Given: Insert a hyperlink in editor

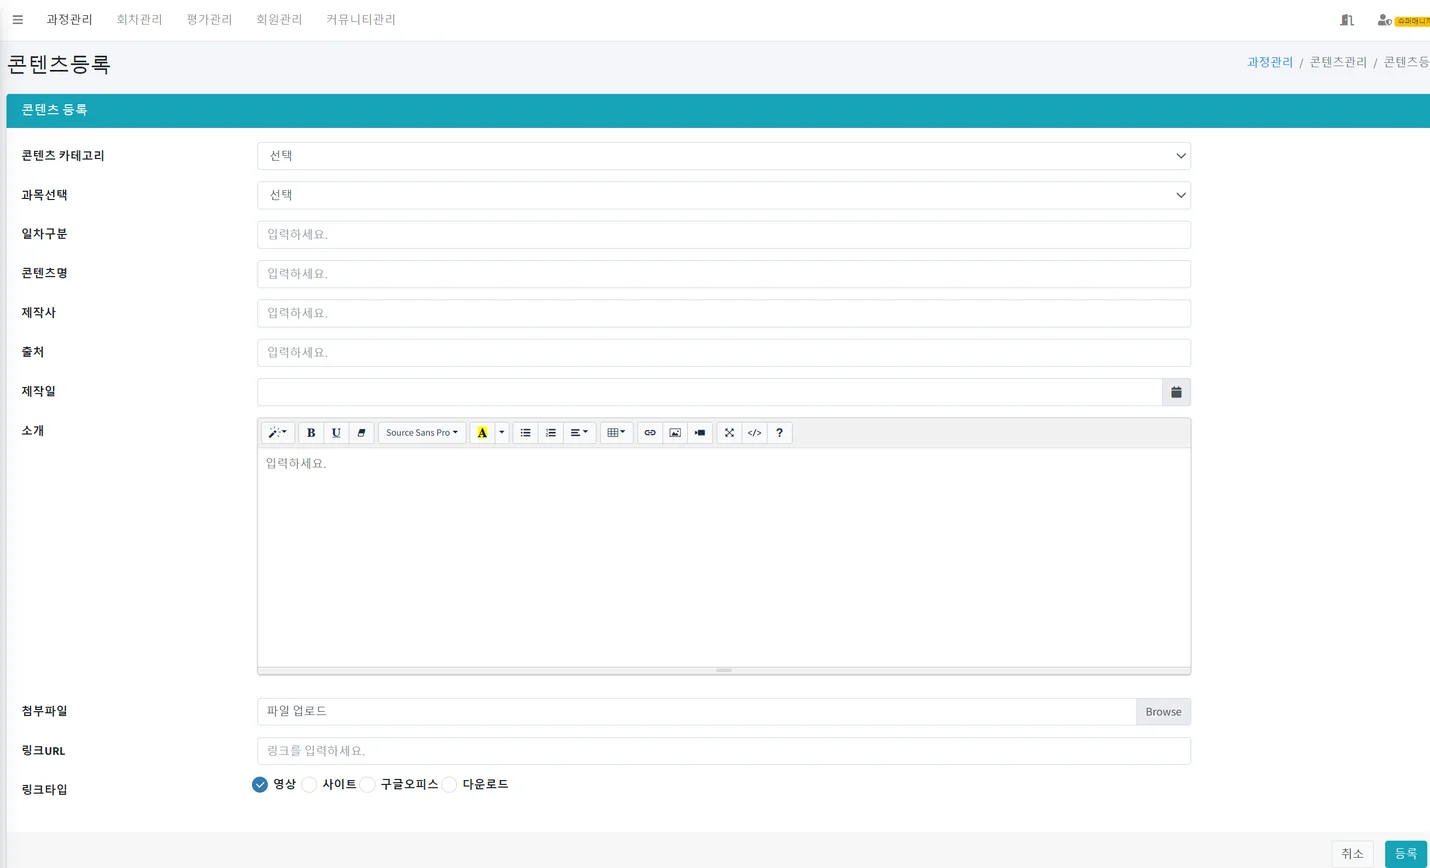Looking at the screenshot, I should point(650,433).
